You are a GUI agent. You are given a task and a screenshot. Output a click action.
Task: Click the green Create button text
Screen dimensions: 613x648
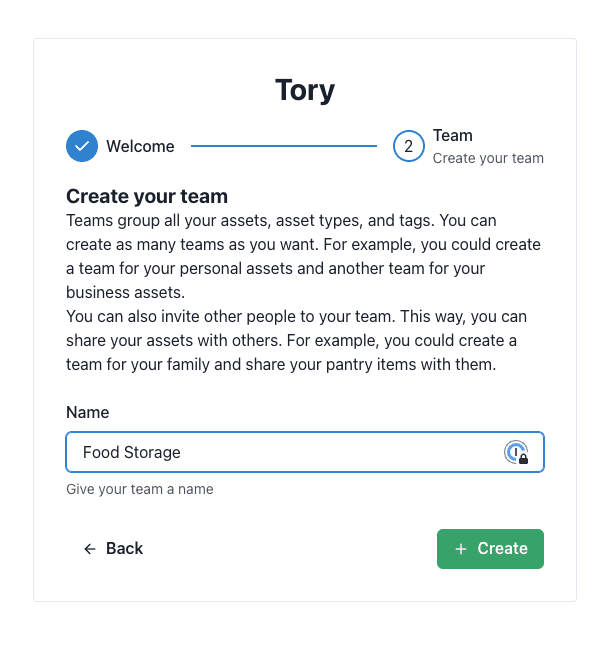503,548
